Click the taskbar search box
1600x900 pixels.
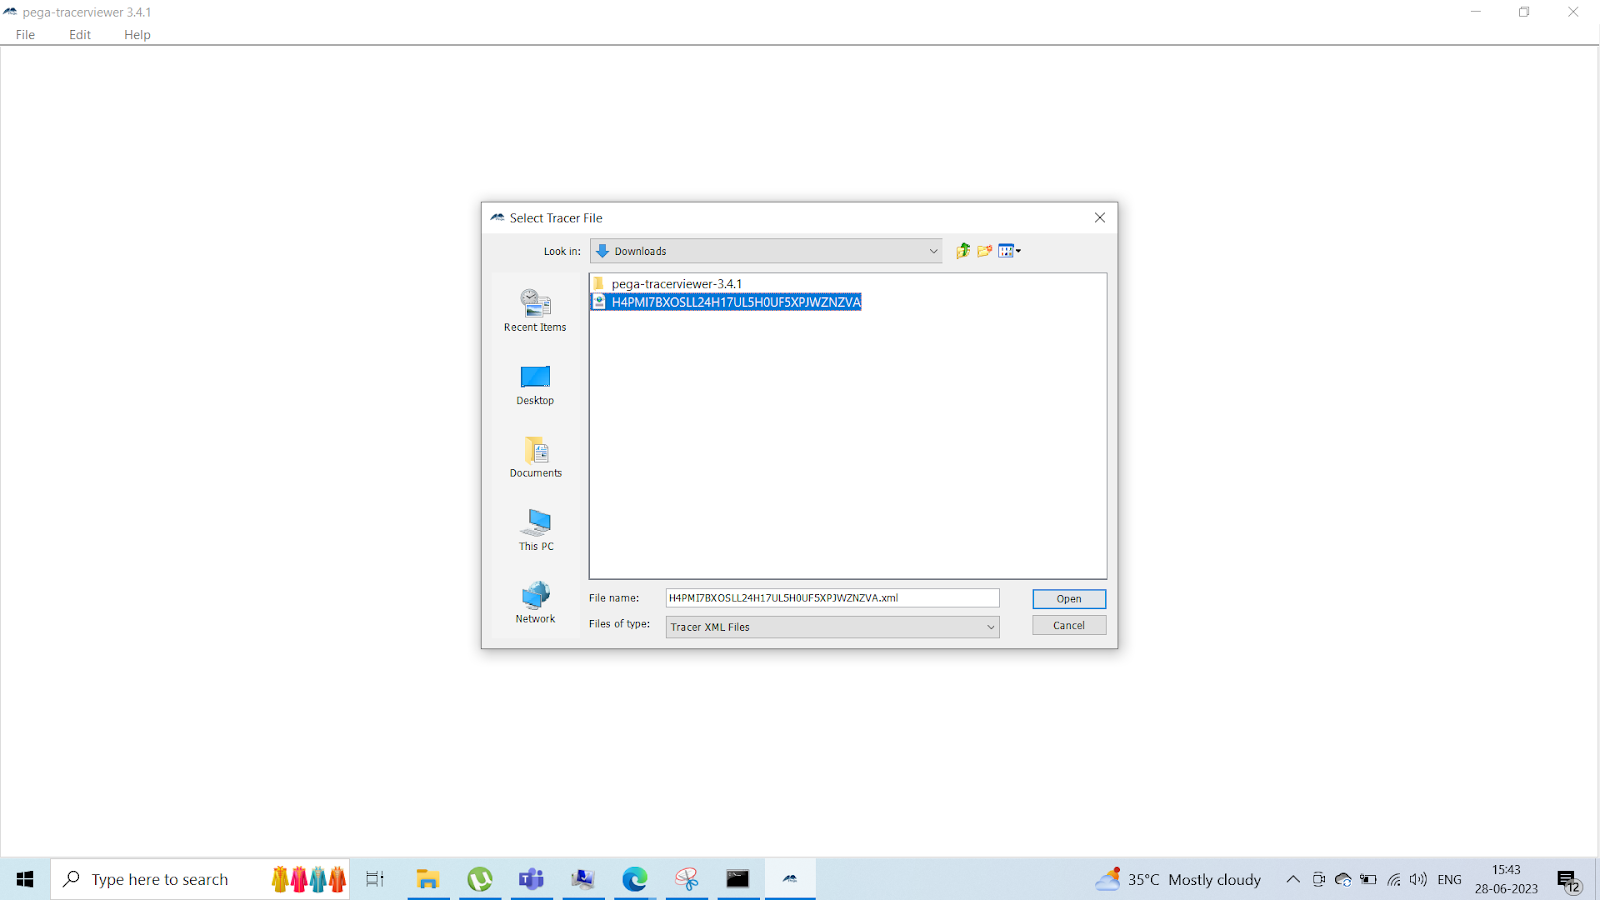(200, 879)
